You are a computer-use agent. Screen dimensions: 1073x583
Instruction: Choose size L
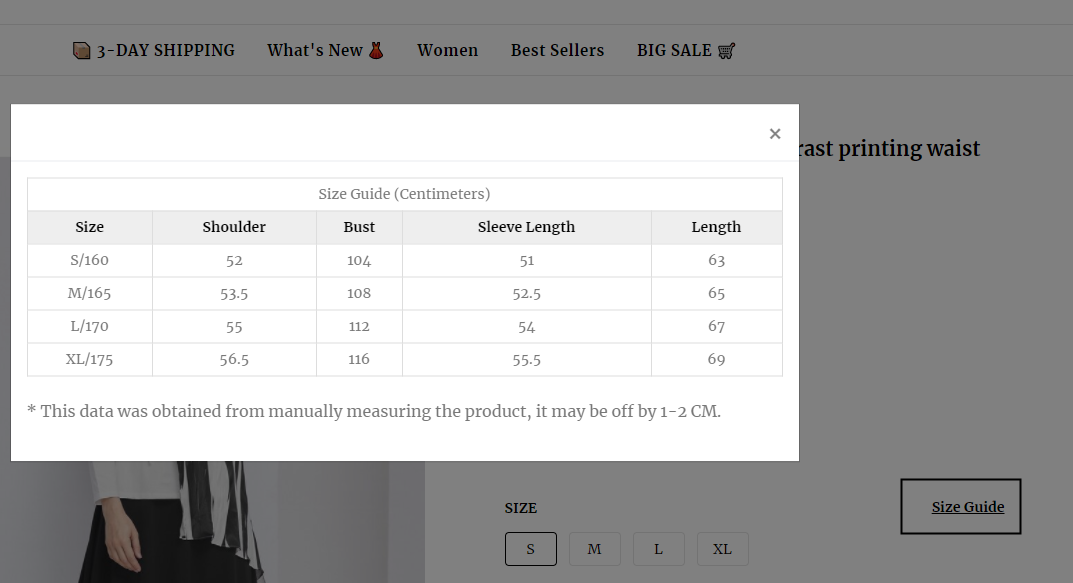658,549
